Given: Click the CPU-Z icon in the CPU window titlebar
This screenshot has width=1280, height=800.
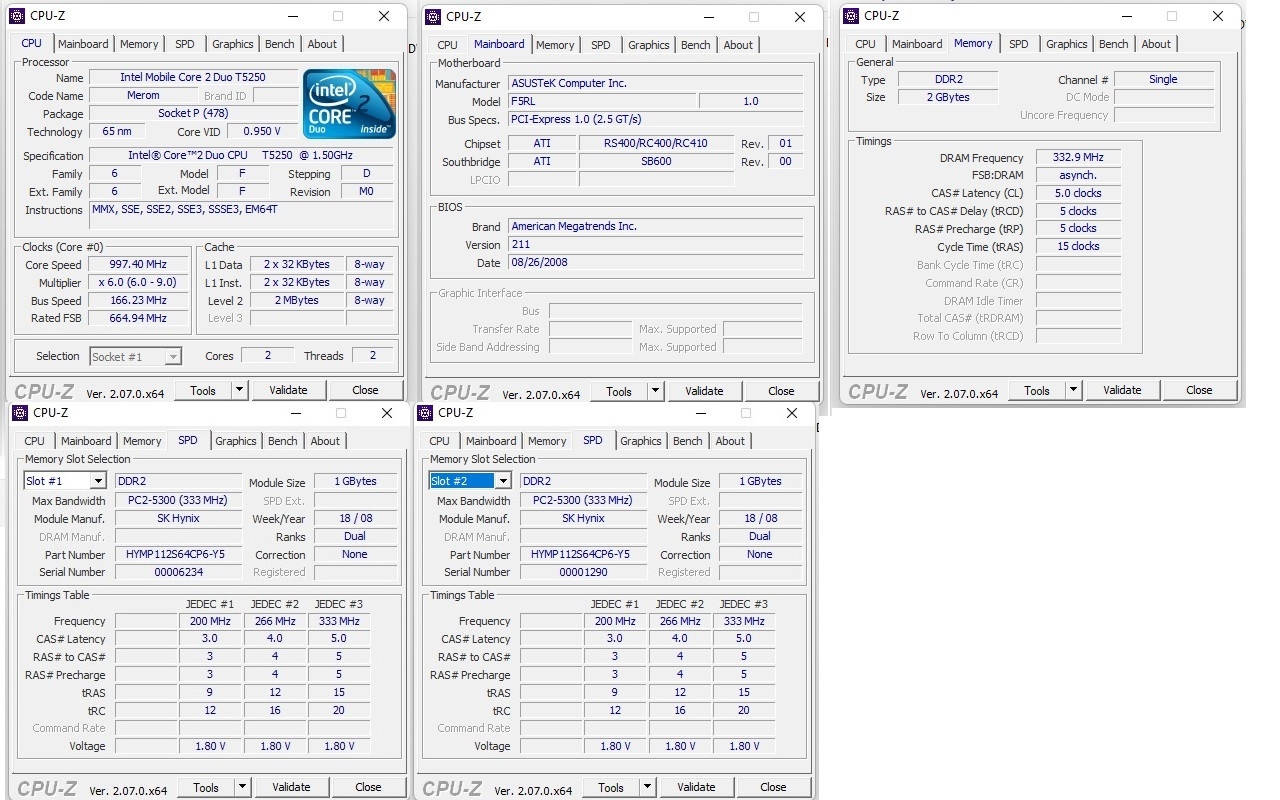Looking at the screenshot, I should click(17, 16).
